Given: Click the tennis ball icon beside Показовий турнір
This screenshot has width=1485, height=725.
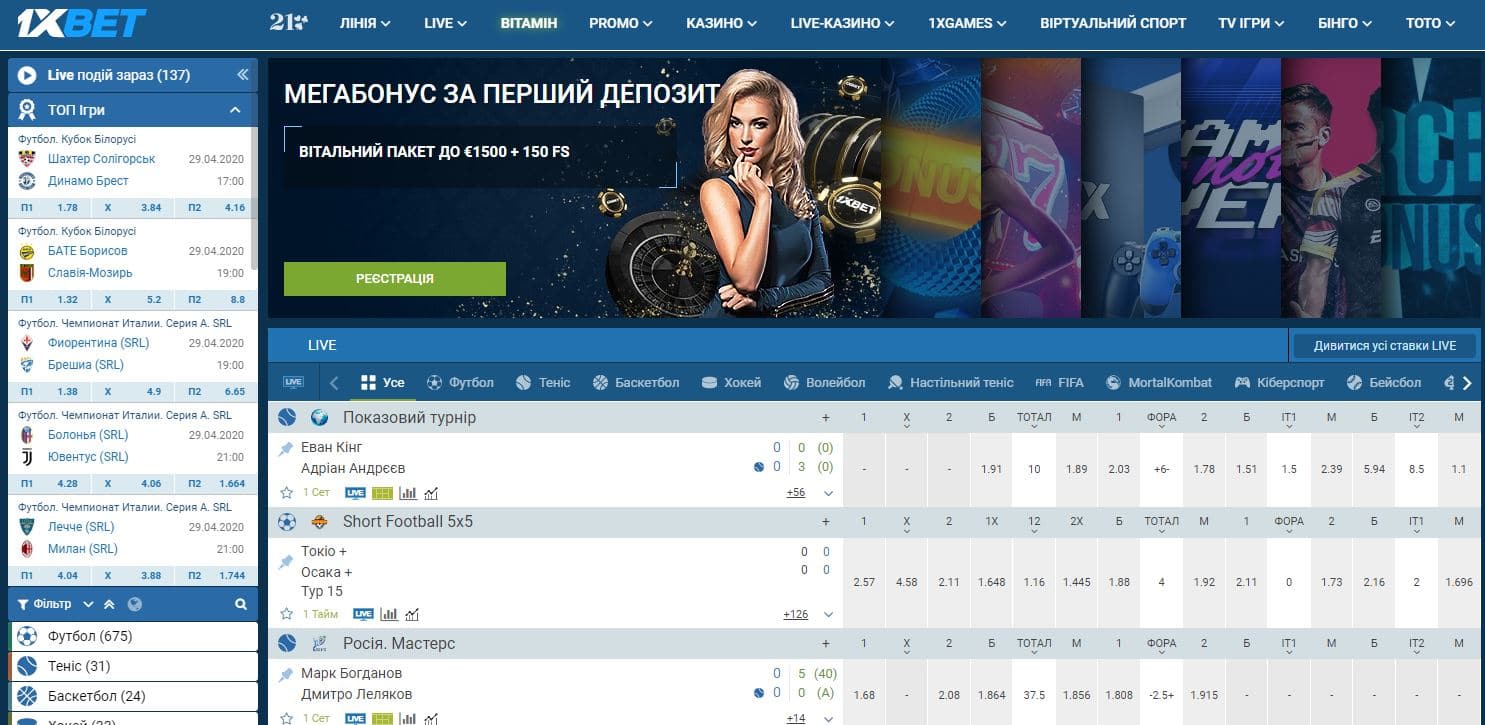Looking at the screenshot, I should [288, 417].
